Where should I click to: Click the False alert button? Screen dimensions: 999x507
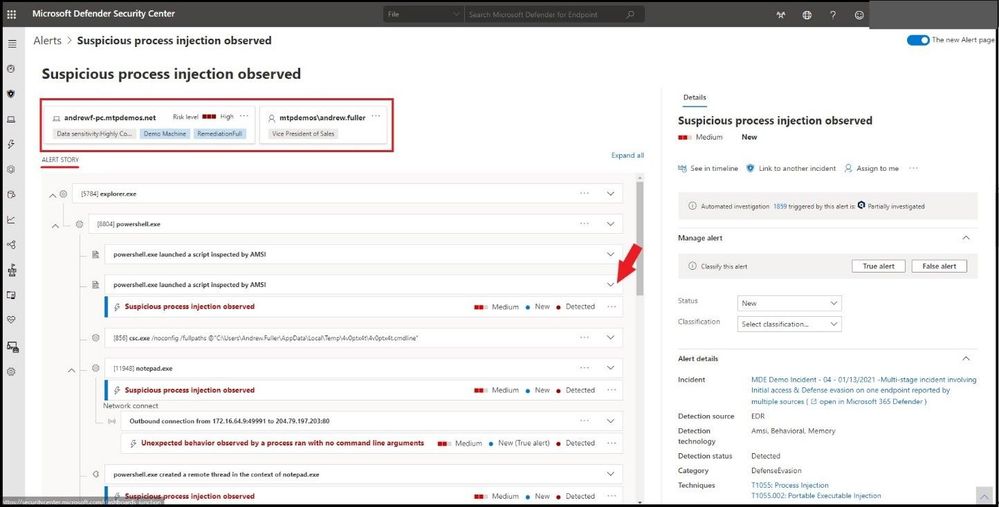939,266
